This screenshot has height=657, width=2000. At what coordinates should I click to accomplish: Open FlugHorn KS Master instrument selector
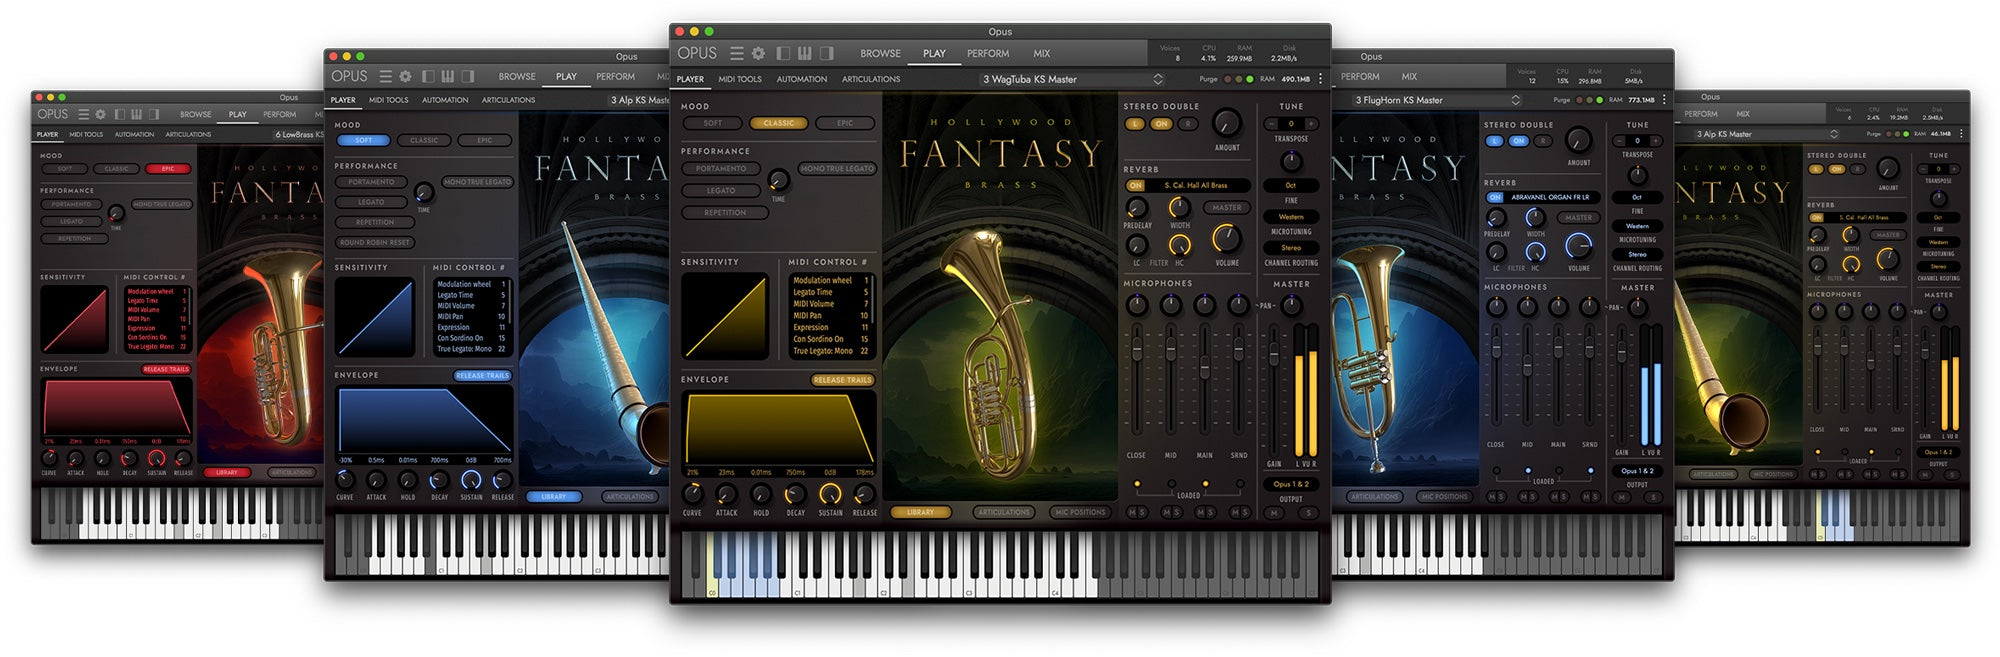point(1435,100)
